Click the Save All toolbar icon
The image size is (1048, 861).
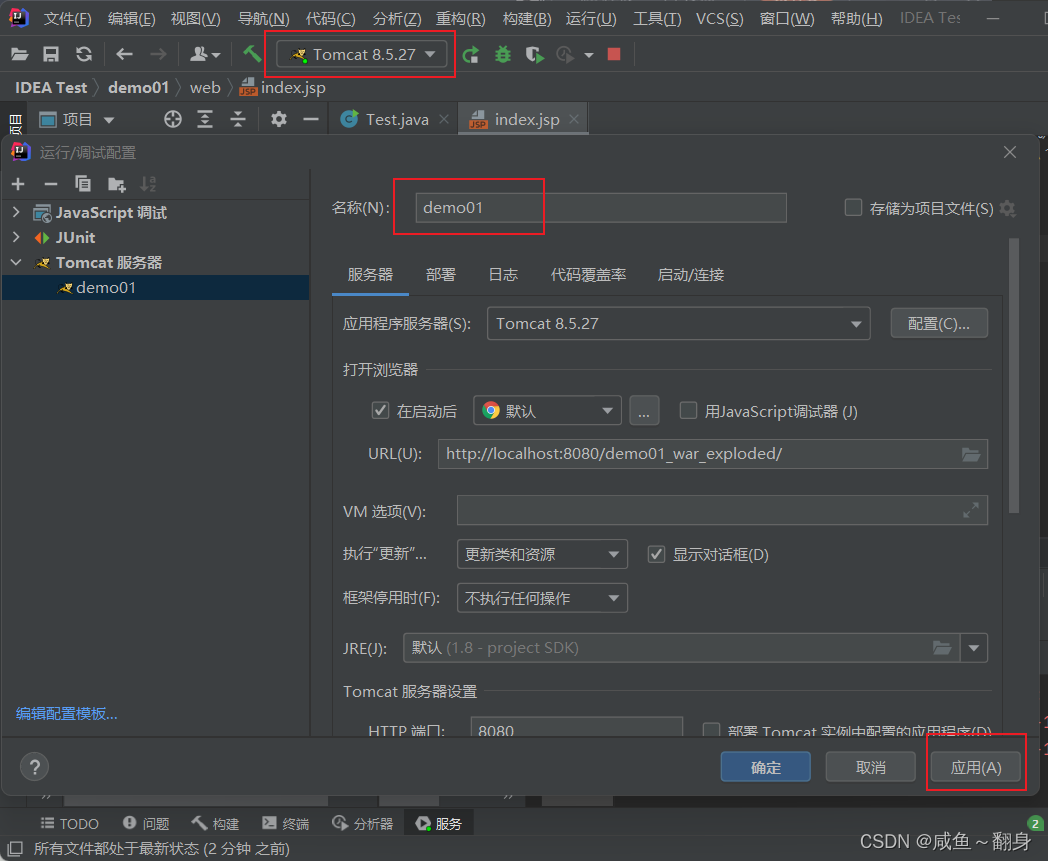pos(51,54)
